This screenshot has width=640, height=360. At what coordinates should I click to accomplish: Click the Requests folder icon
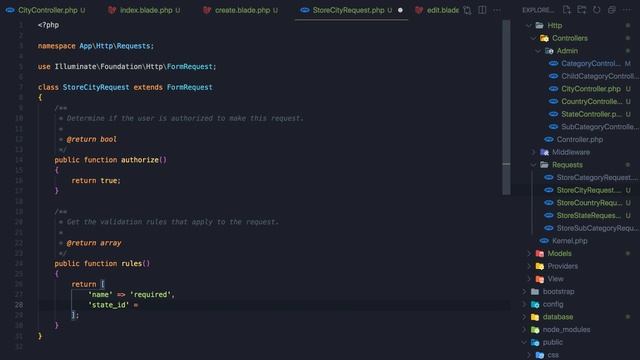[x=544, y=164]
